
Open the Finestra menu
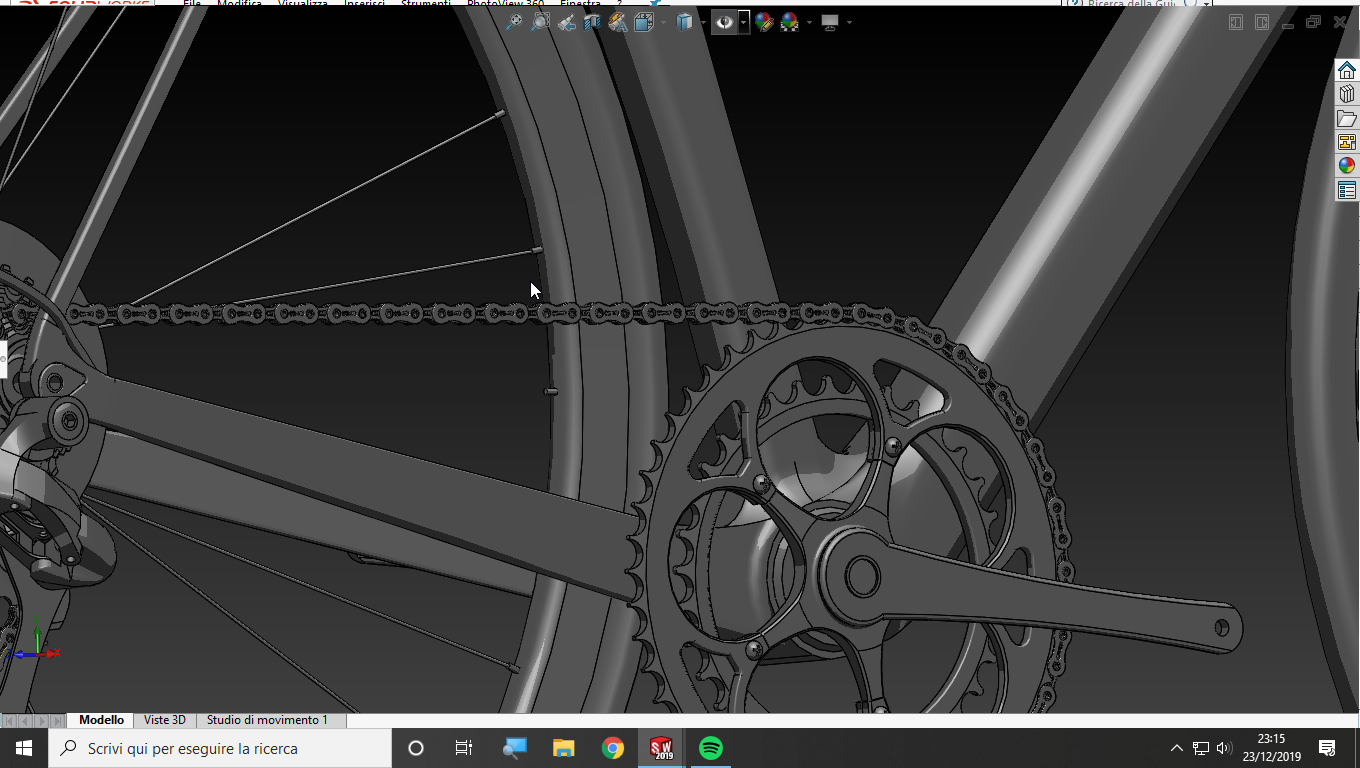point(581,3)
